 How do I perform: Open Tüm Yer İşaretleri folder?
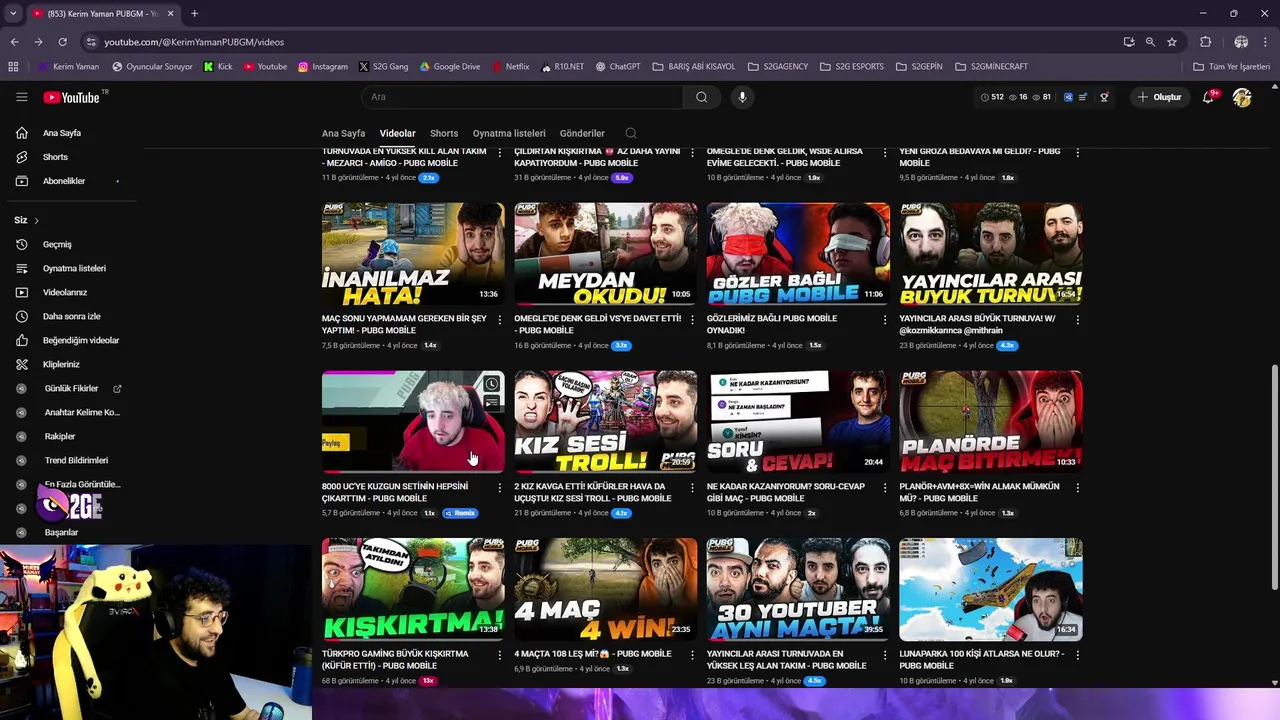(x=1231, y=67)
